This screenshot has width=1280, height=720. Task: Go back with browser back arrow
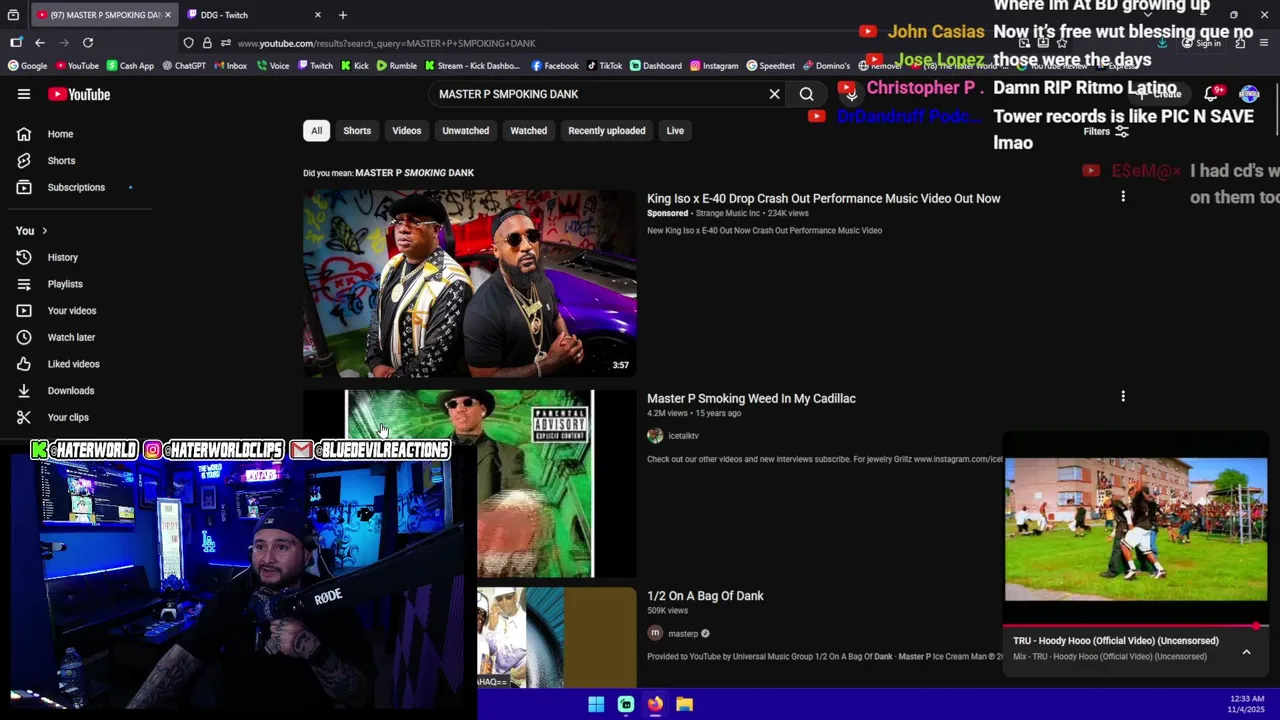pos(40,43)
